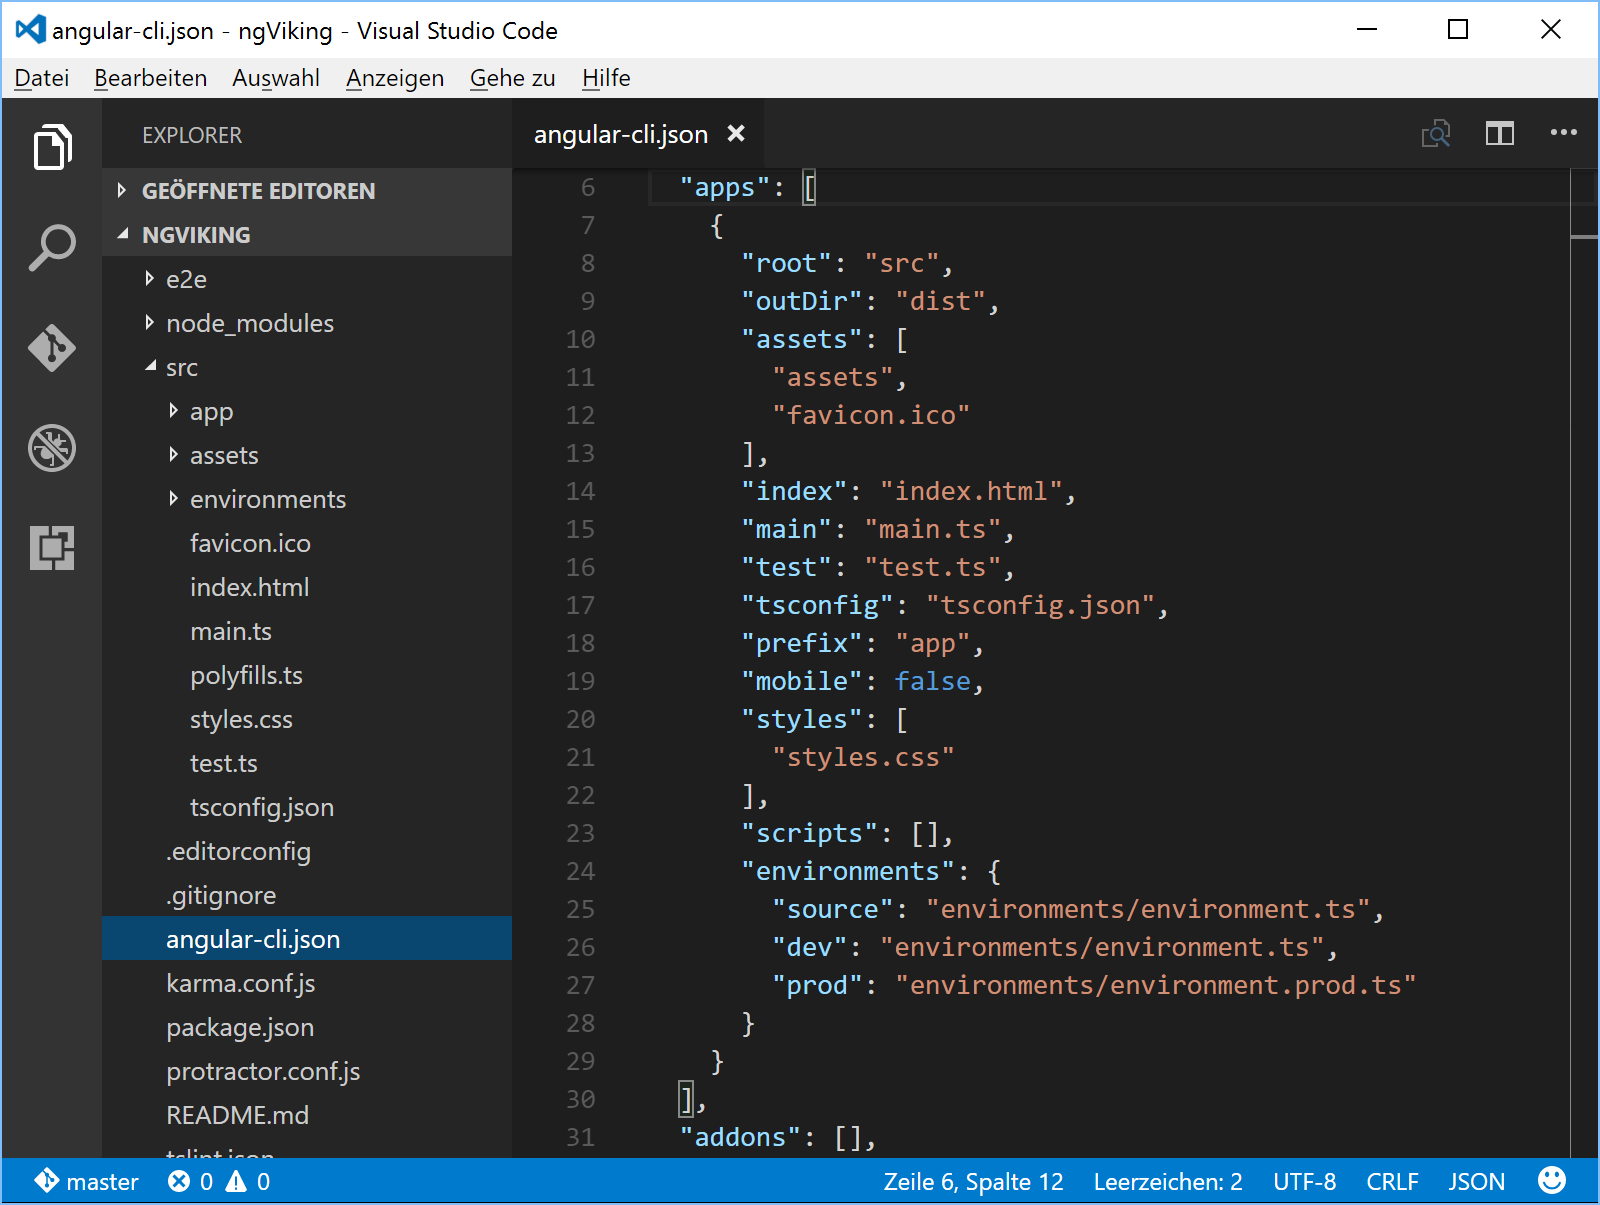
Task: Open the editor more actions menu
Action: coord(1564,132)
